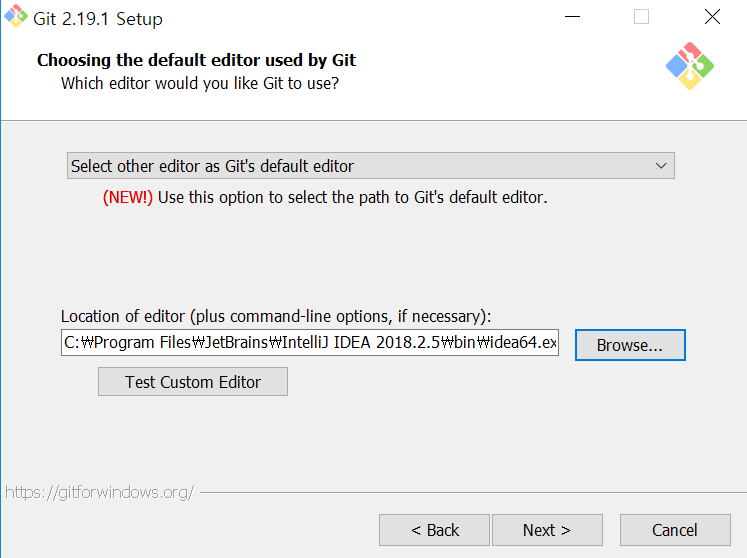This screenshot has width=747, height=558.
Task: Open the 'Select other editor' combo box
Action: tap(371, 166)
